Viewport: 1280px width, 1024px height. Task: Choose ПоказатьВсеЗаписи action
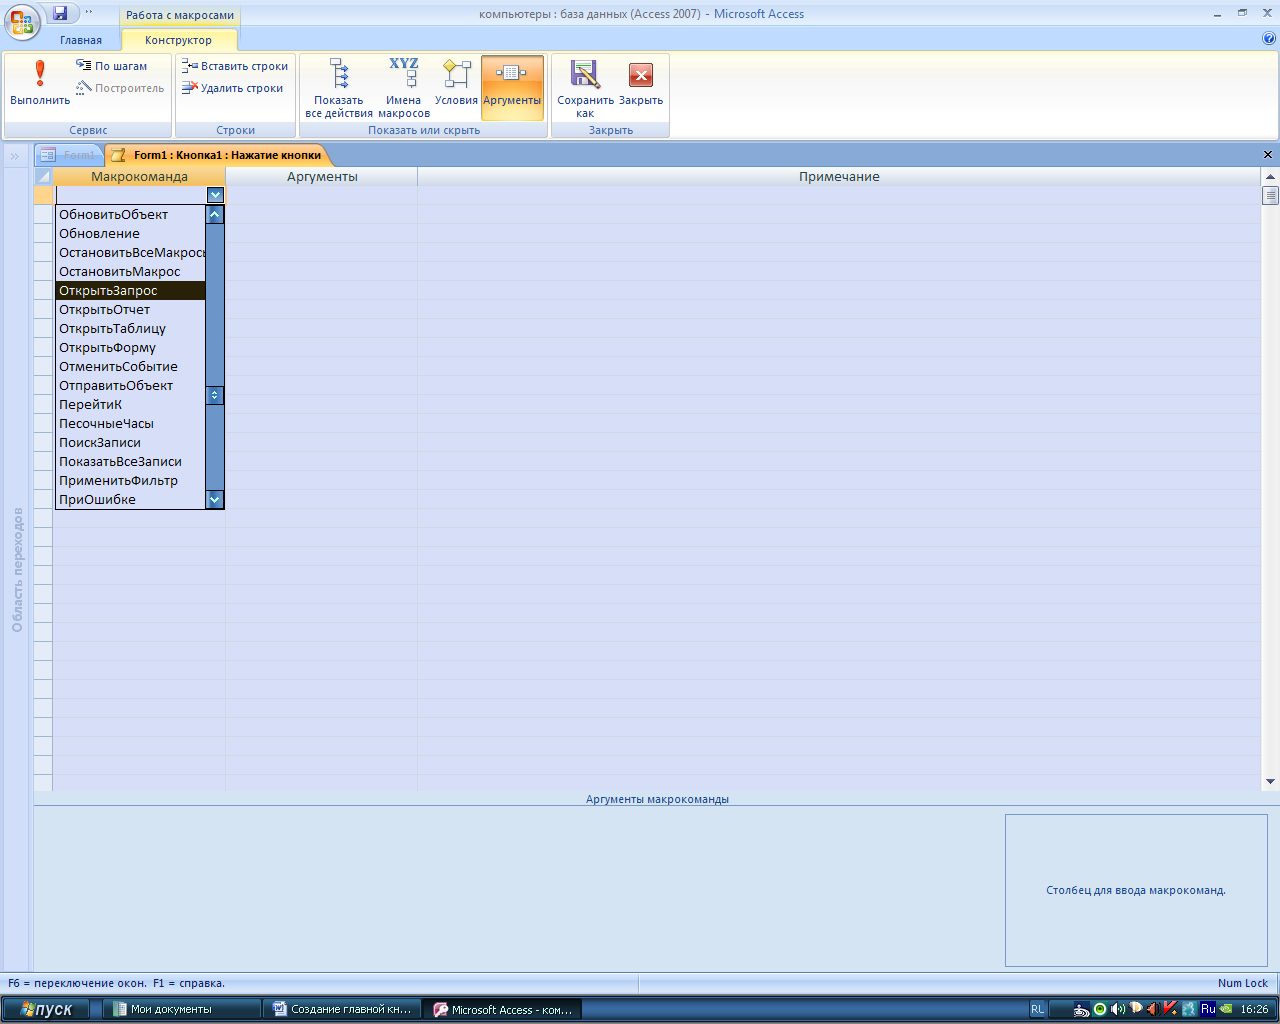point(130,461)
